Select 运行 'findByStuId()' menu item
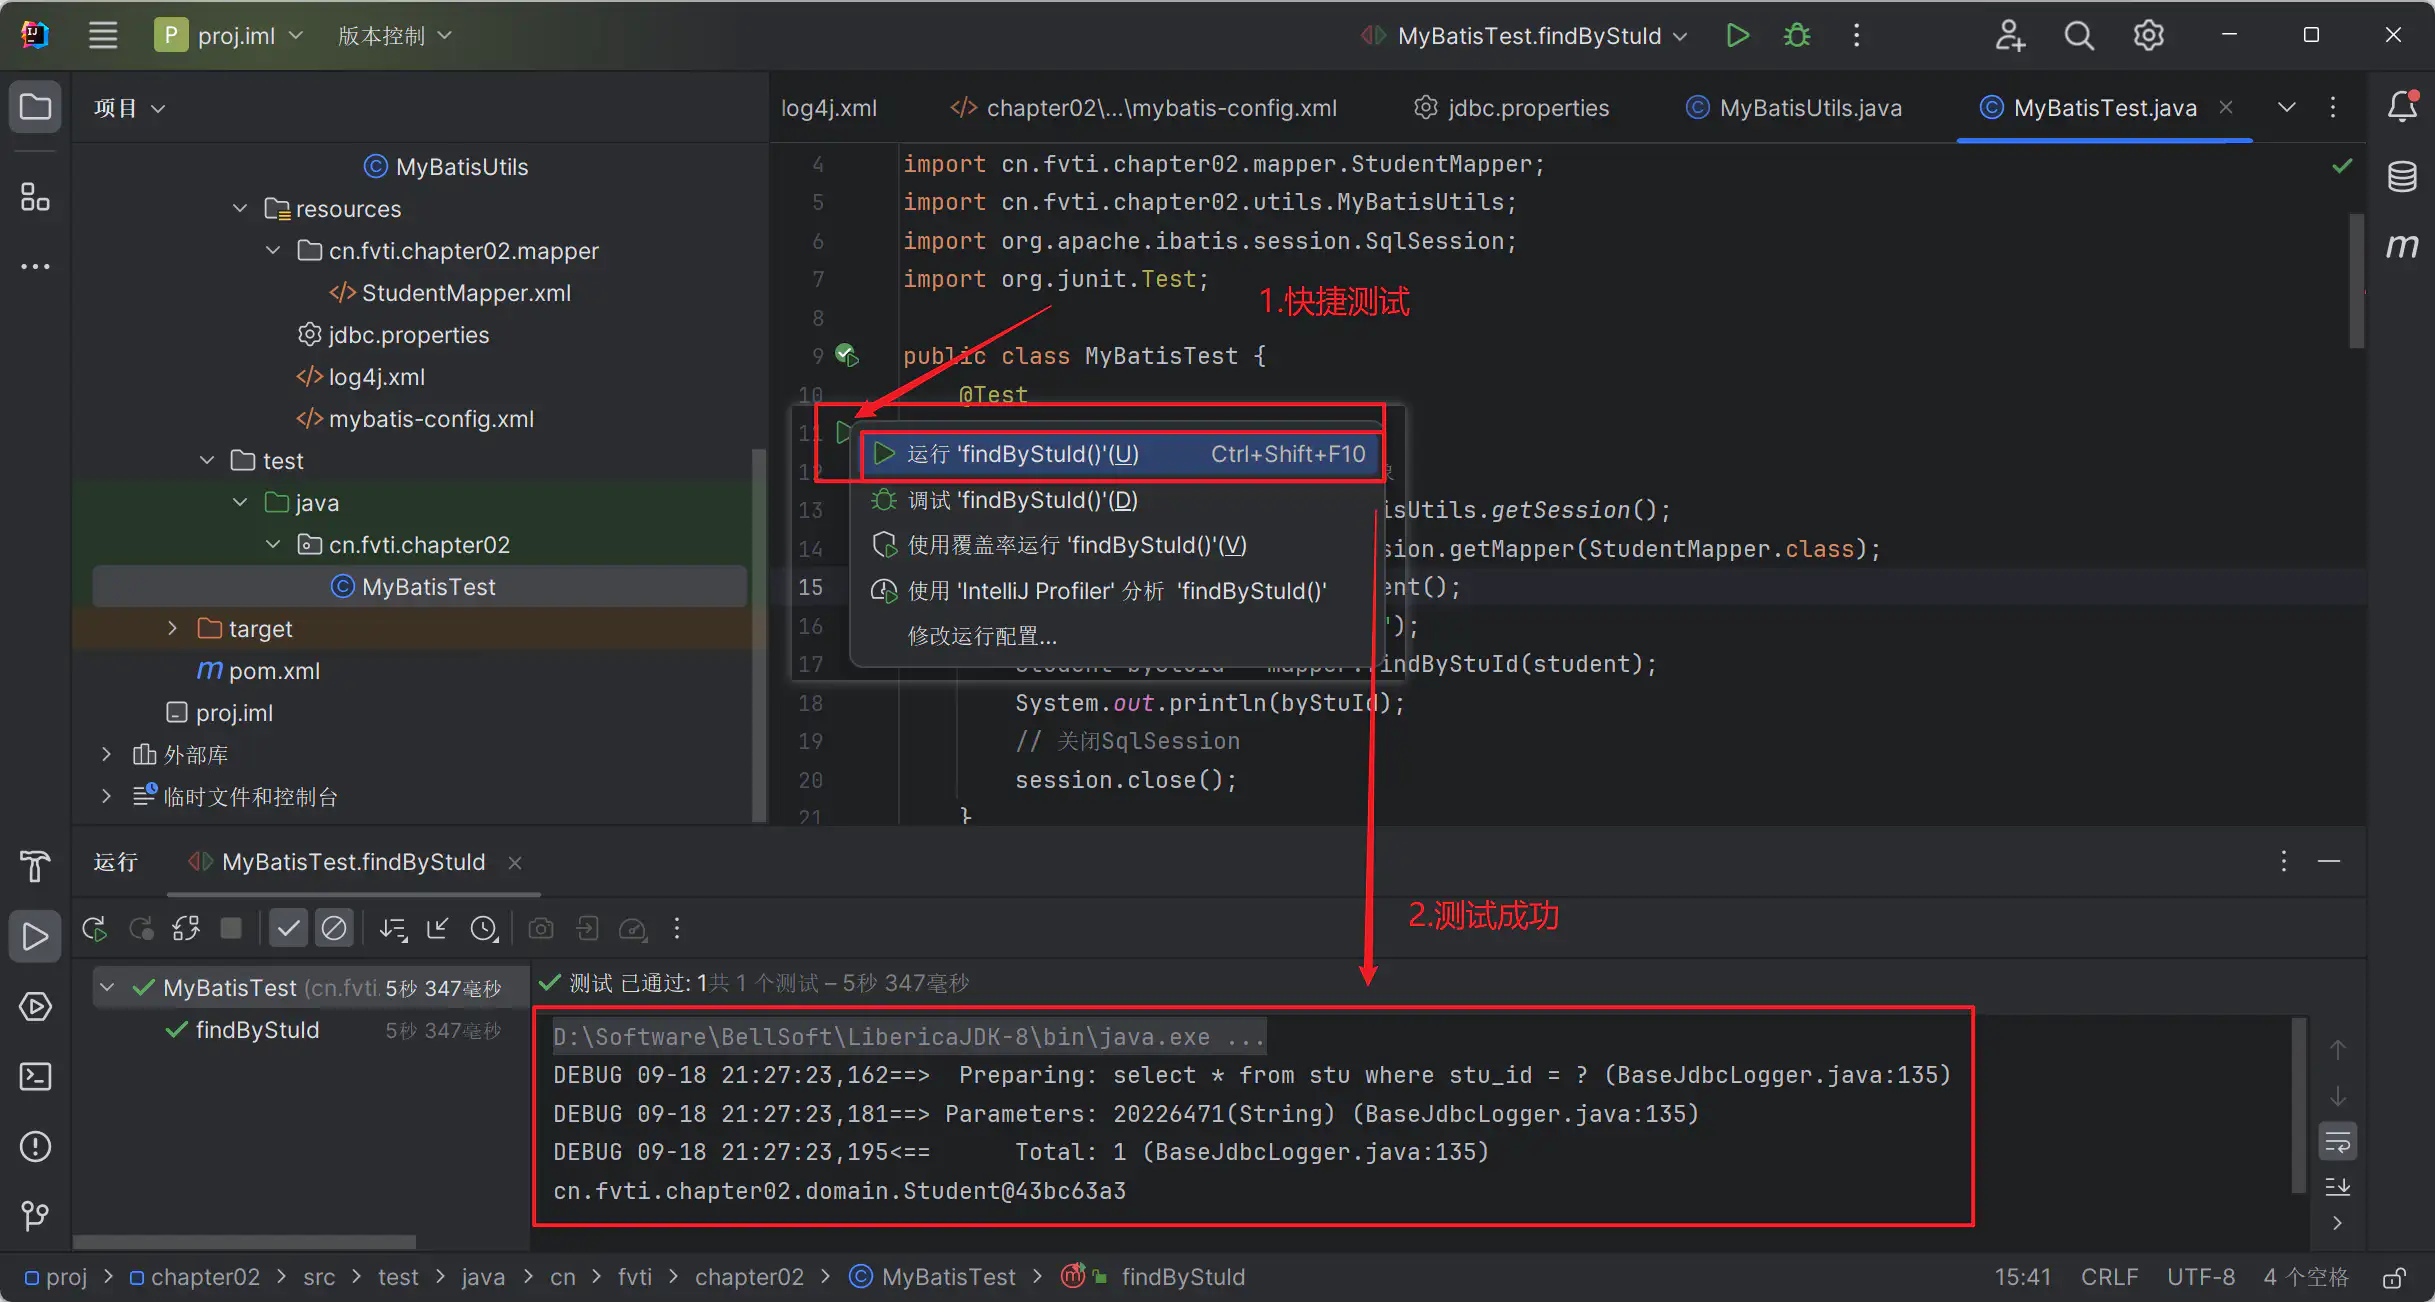 coord(1120,454)
